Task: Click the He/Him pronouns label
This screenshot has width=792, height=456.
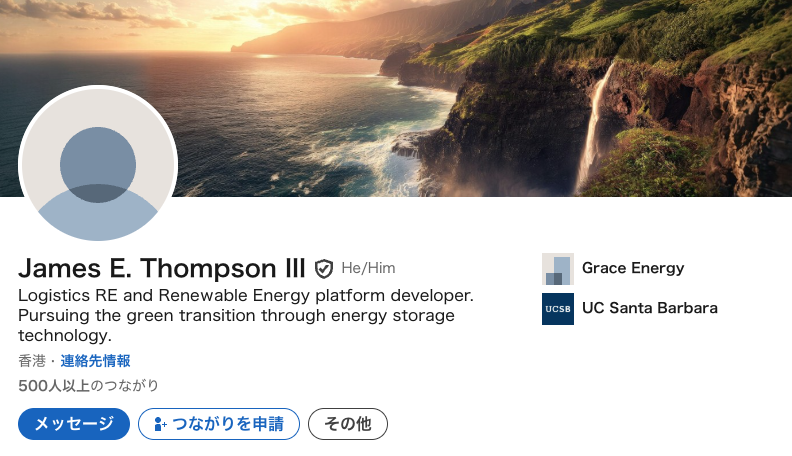Action: coord(368,268)
